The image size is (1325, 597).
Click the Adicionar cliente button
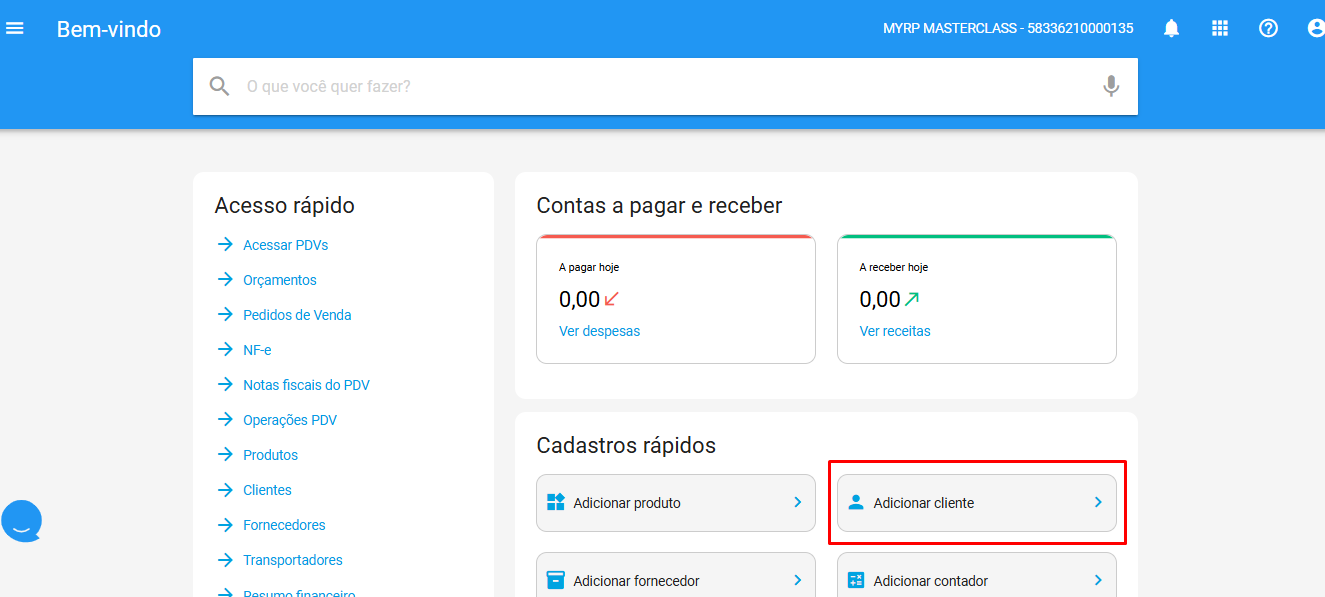tap(976, 503)
